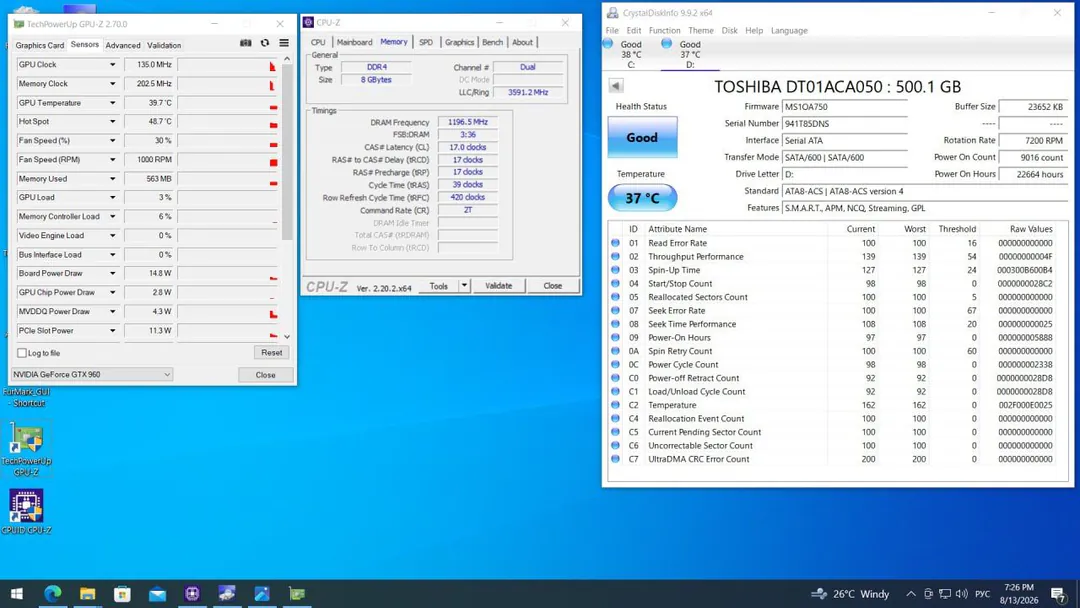The width and height of the screenshot is (1080, 608).
Task: Open the Windows Start menu
Action: pyautogui.click(x=17, y=594)
